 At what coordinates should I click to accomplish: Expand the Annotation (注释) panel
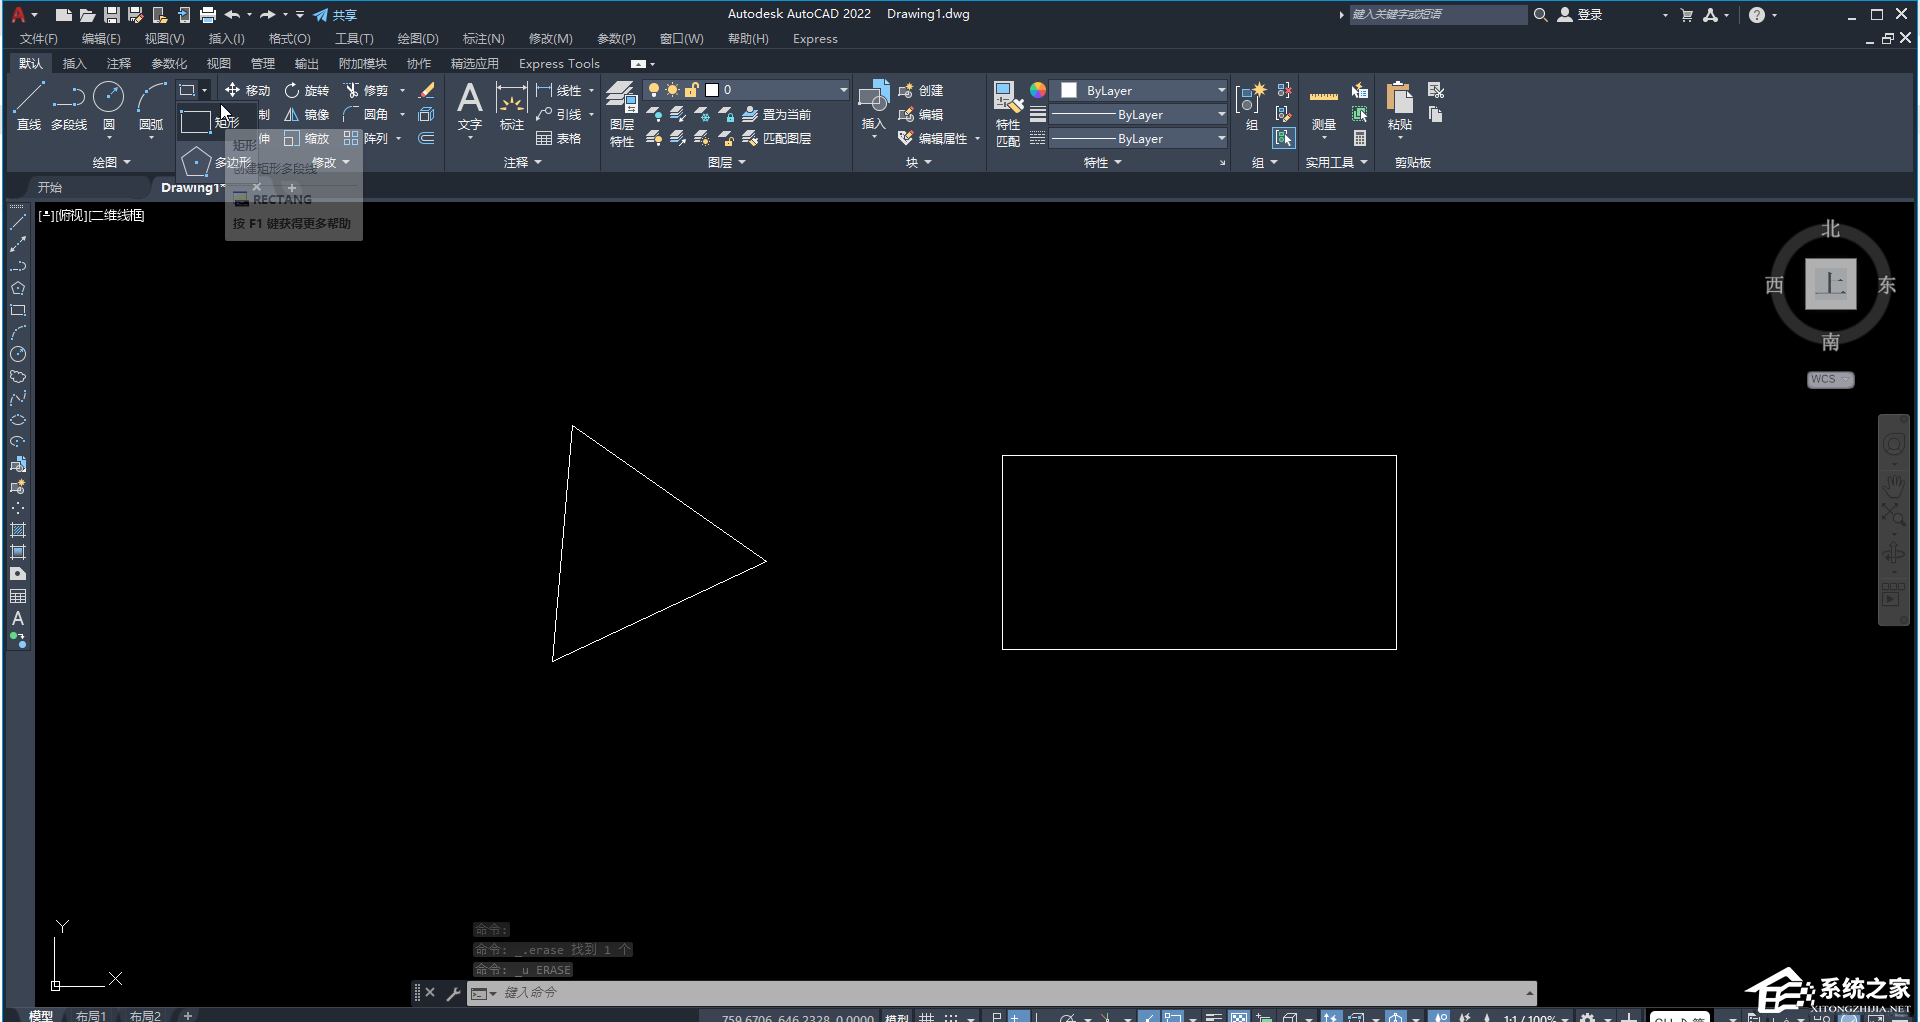pos(522,162)
